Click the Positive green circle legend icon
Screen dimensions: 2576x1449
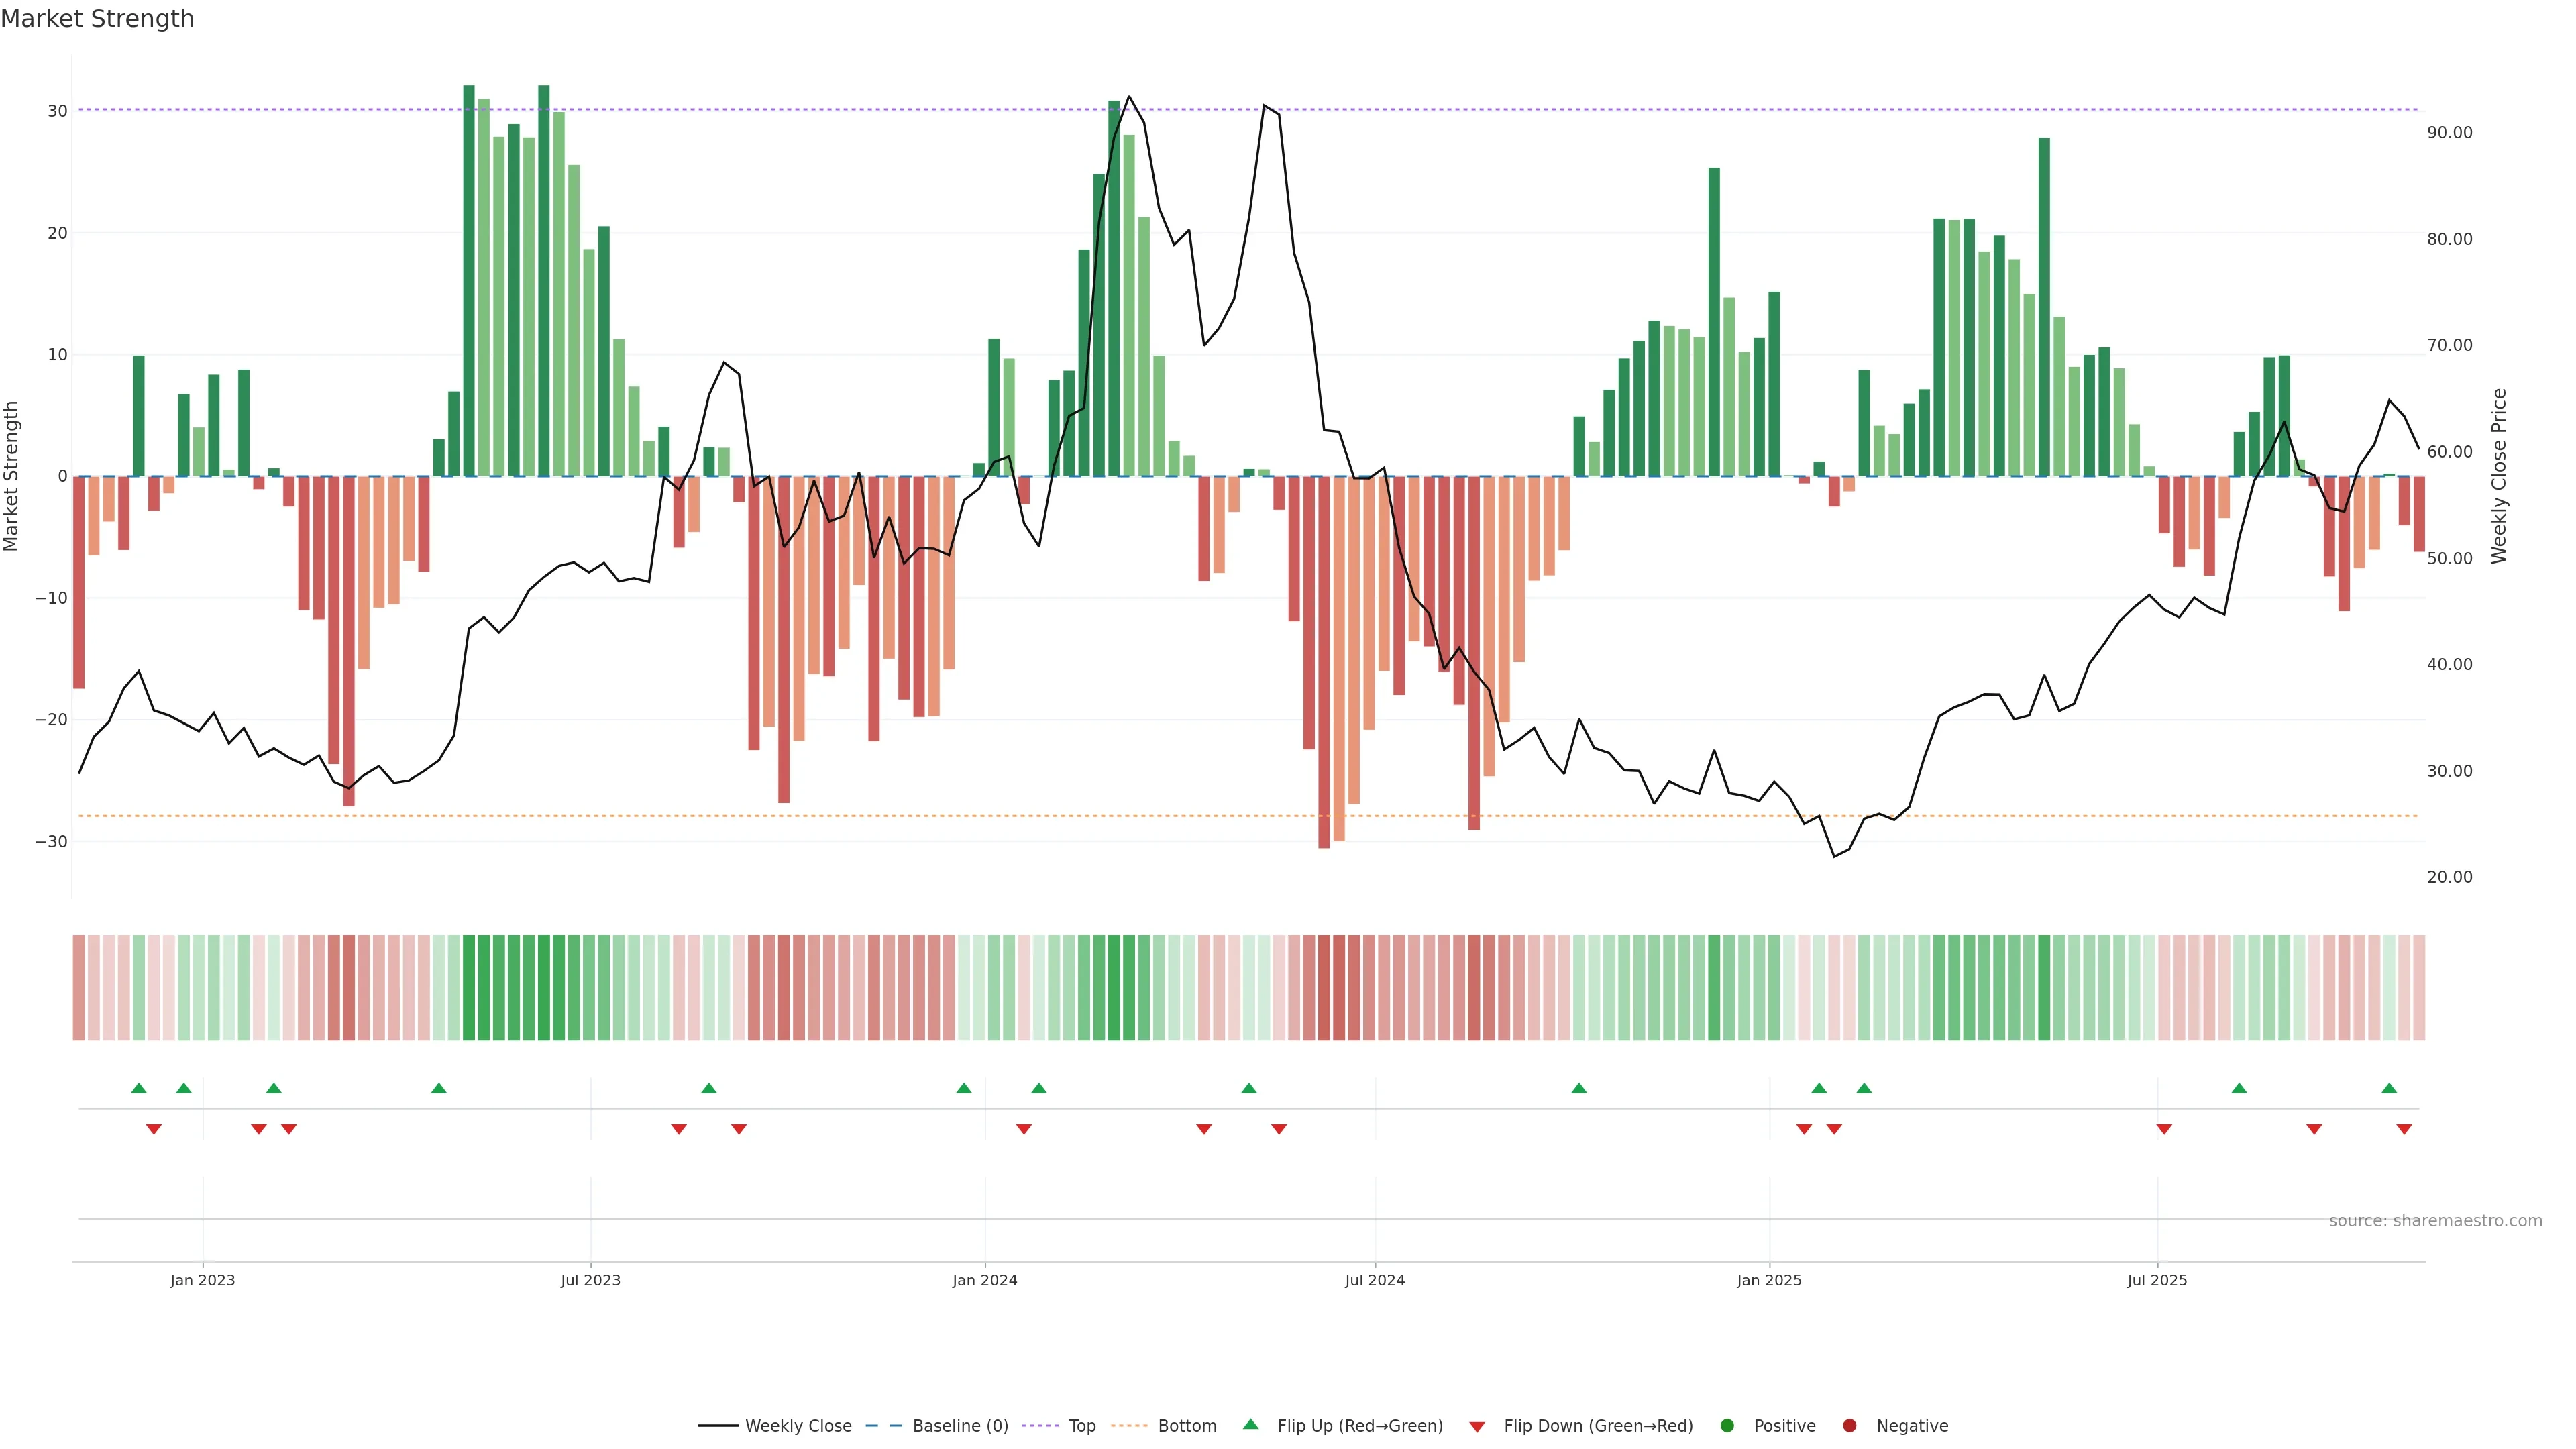pyautogui.click(x=1727, y=1426)
